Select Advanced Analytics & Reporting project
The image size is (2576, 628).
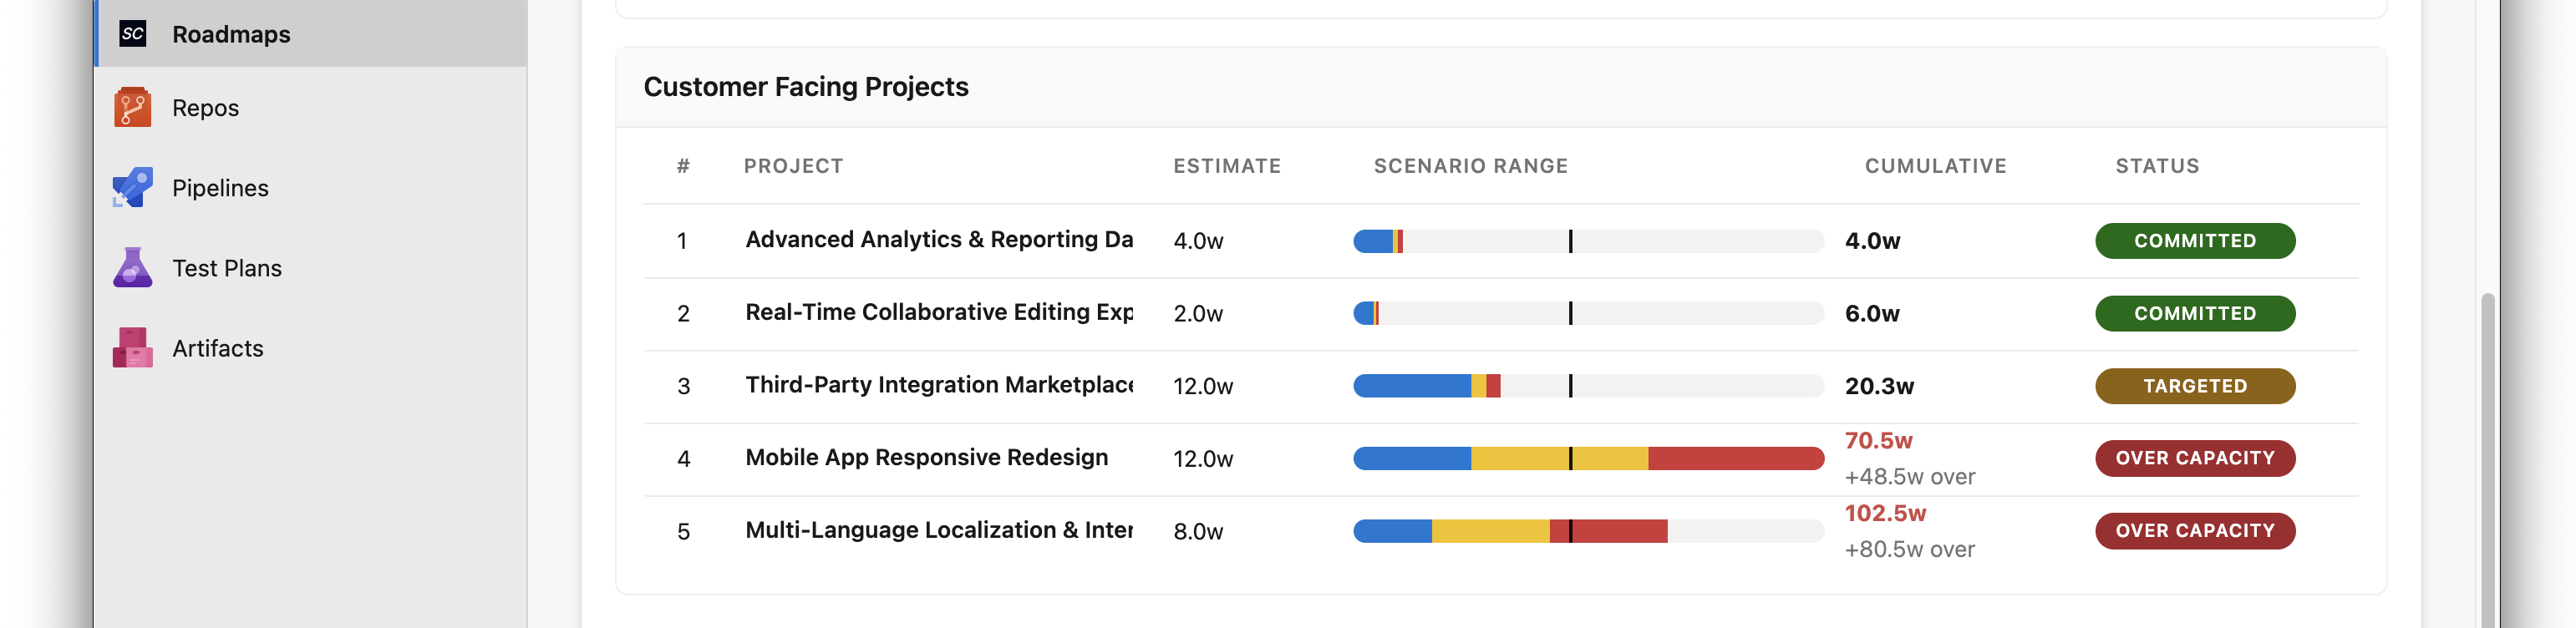click(x=938, y=240)
